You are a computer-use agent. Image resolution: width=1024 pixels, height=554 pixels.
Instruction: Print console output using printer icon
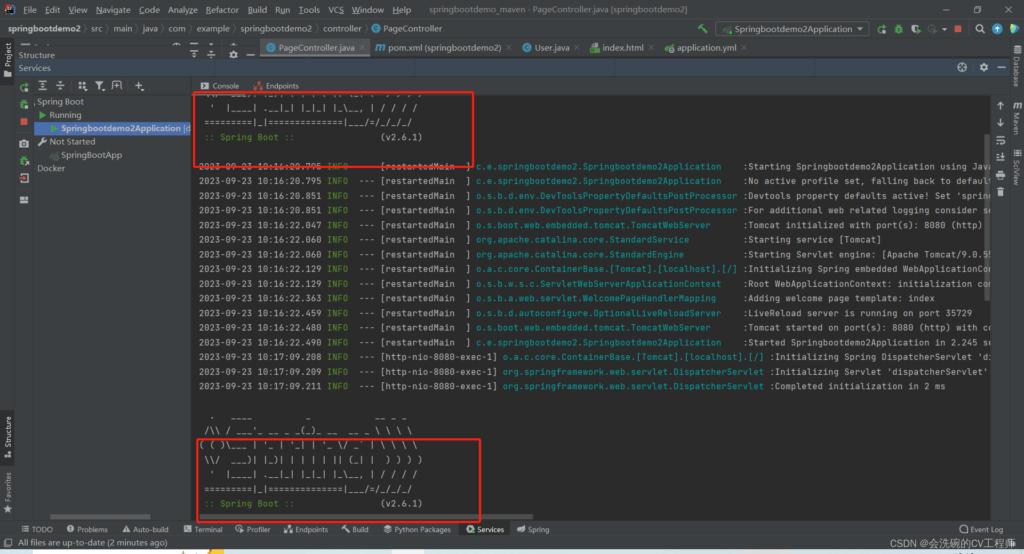tap(1001, 175)
